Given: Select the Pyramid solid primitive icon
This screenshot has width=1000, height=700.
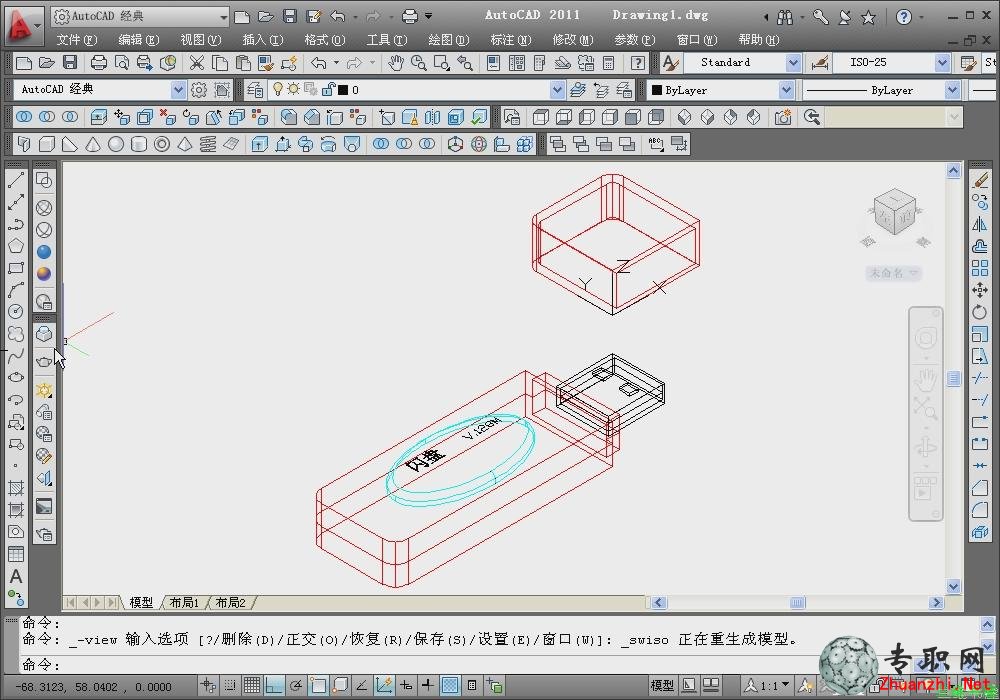Looking at the screenshot, I should 185,145.
